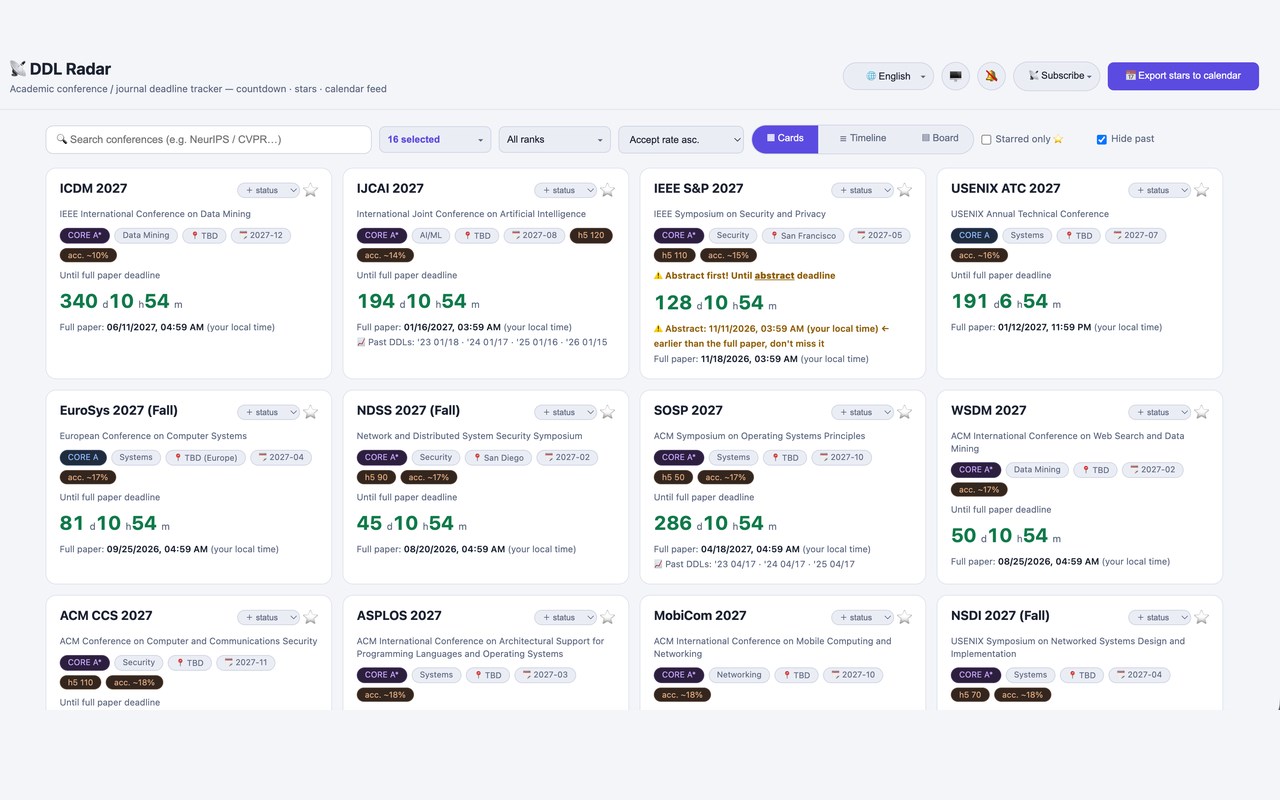The image size is (1280, 800).
Task: Star the USENIX ATC 2027 card
Action: (x=1201, y=190)
